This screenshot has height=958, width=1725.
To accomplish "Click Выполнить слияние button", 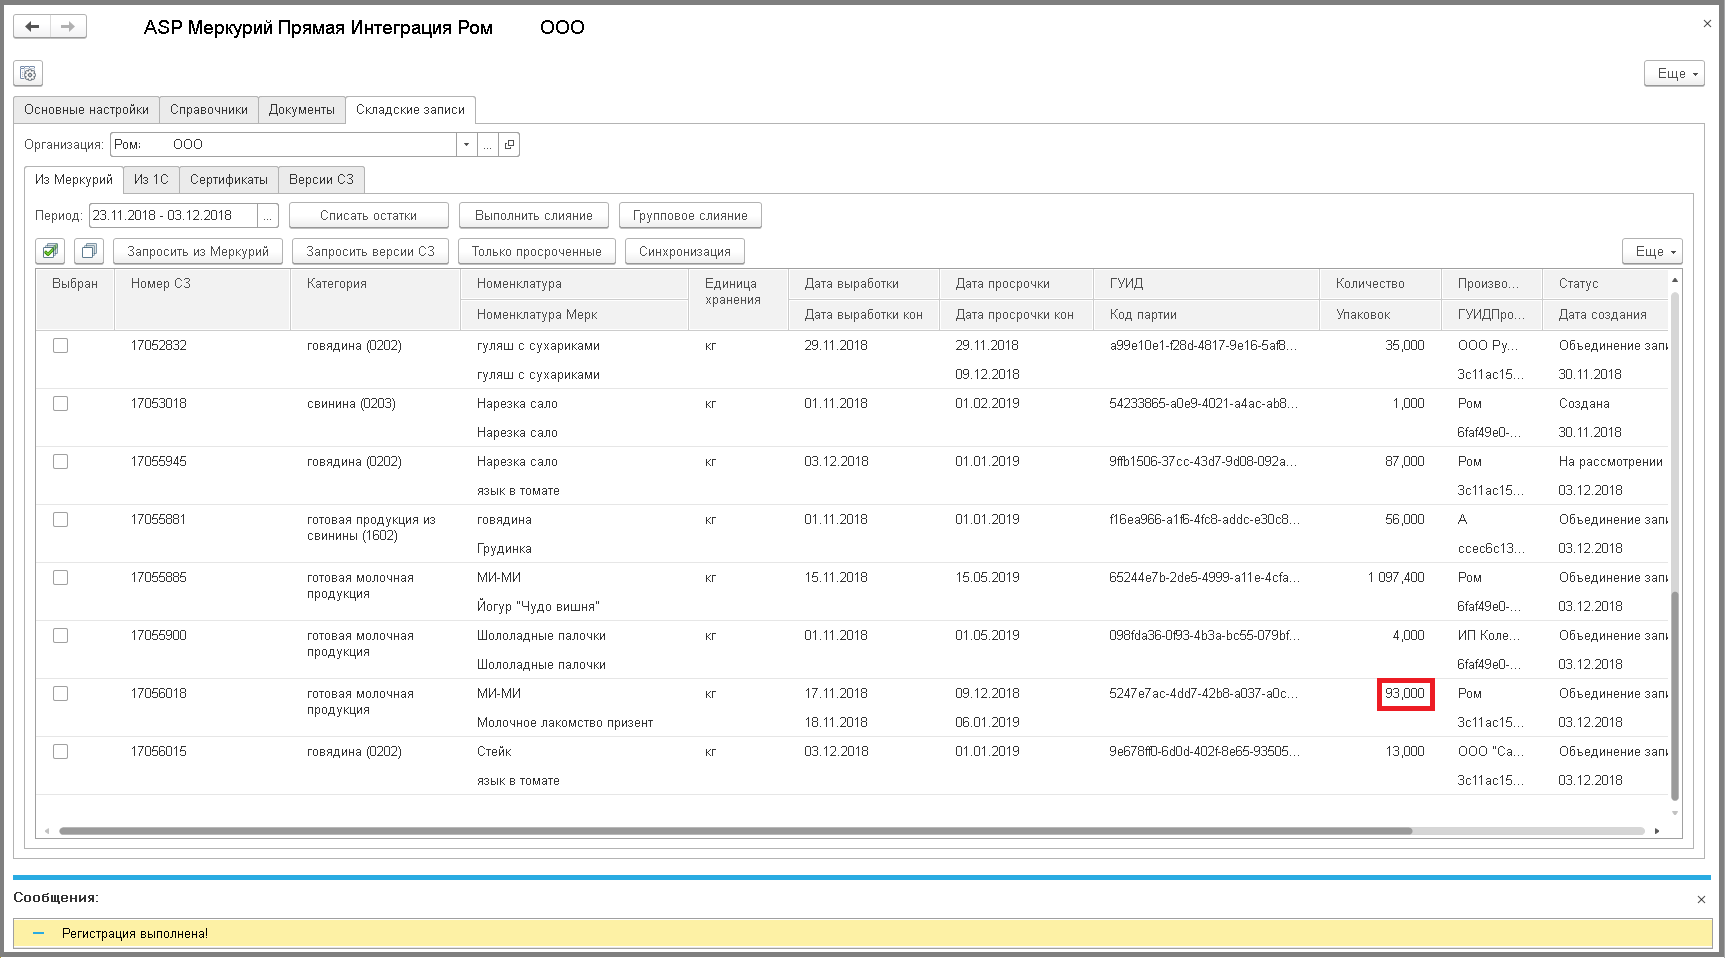I will point(534,215).
